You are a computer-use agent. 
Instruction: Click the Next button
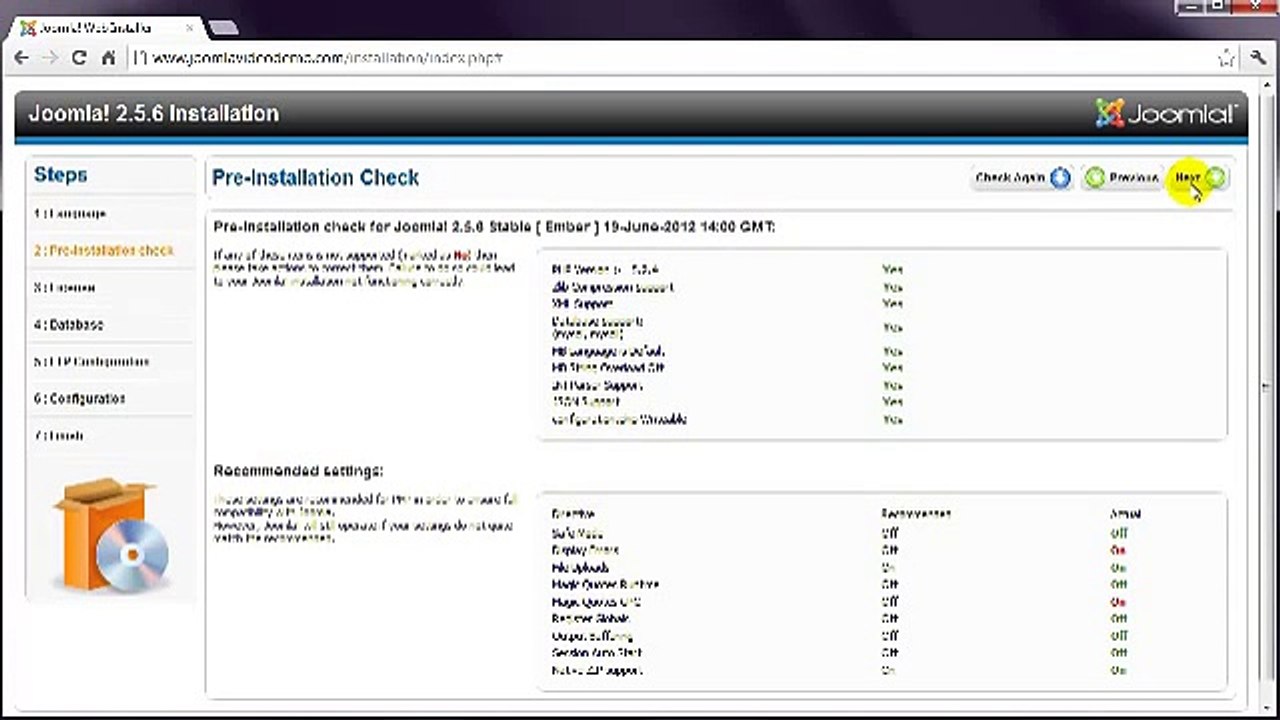pyautogui.click(x=1199, y=178)
